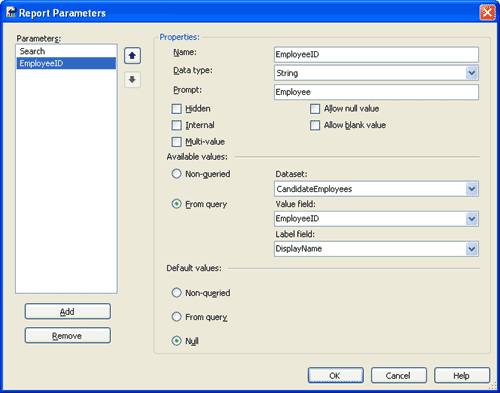Select Non-queried under Available values
This screenshot has height=393, width=500.
point(176,174)
